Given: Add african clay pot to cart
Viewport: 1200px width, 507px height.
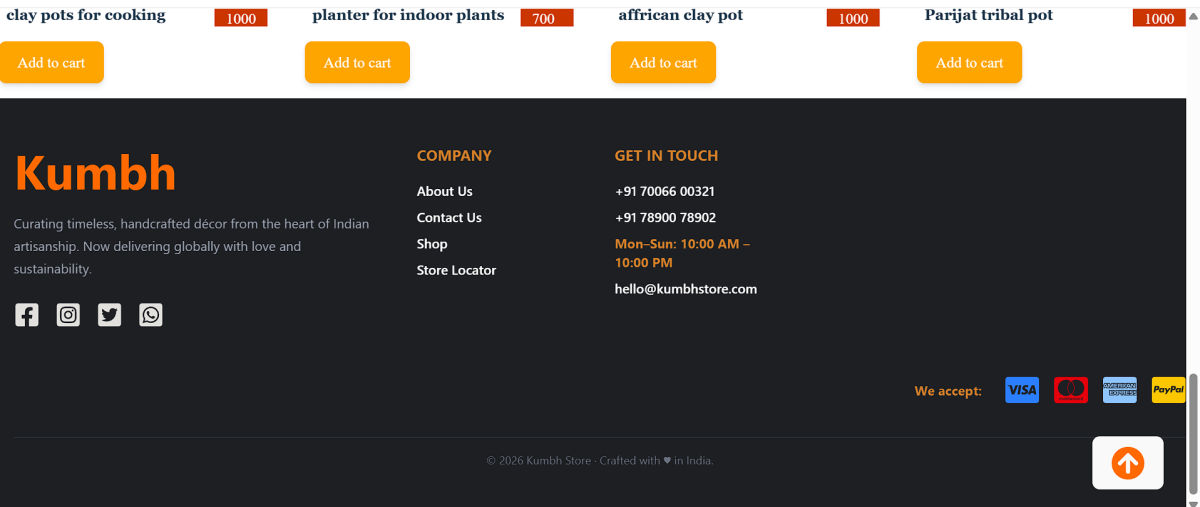Looking at the screenshot, I should 663,62.
